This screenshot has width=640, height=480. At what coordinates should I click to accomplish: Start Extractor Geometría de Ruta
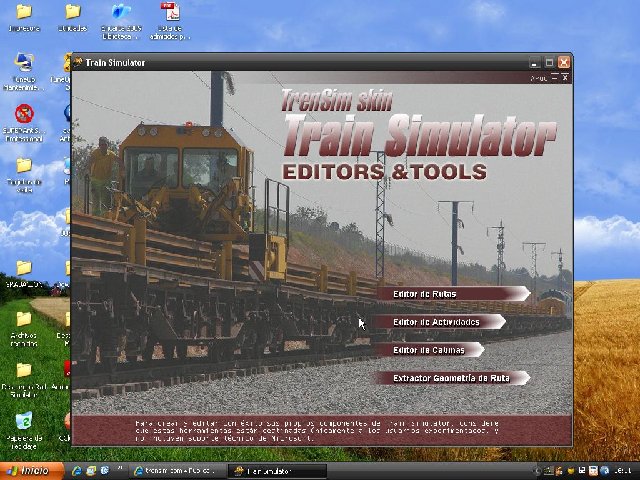pos(451,378)
